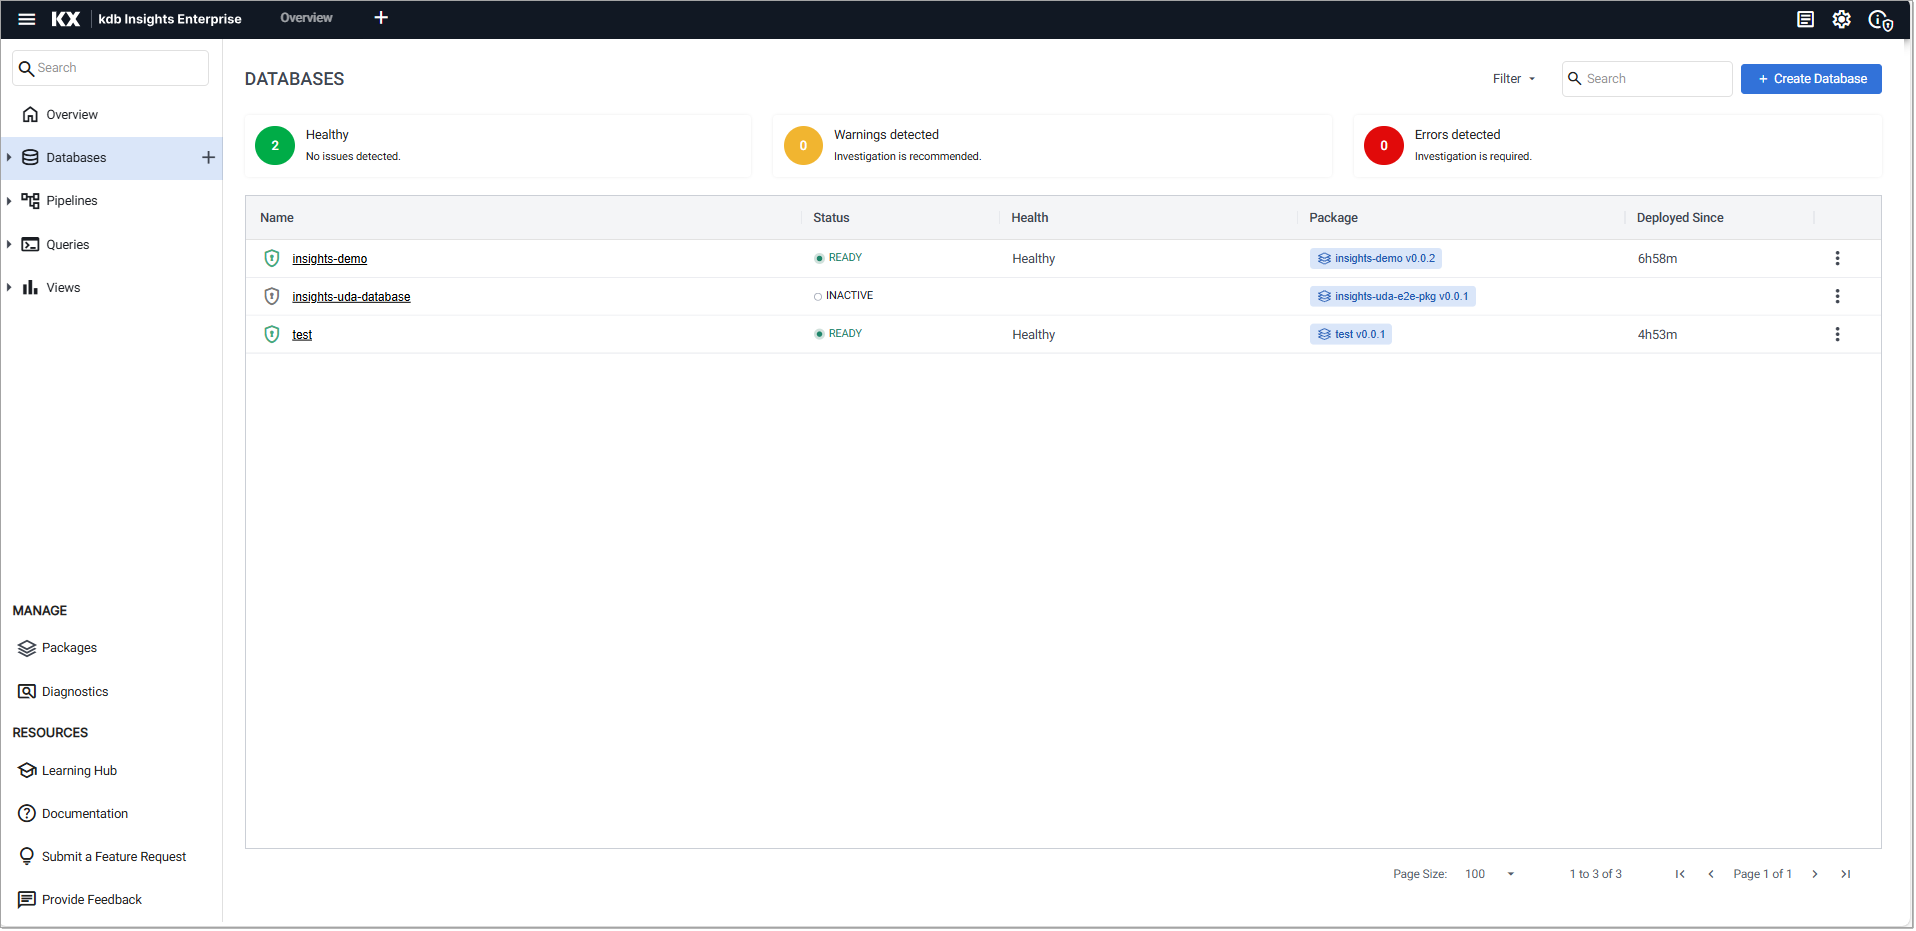Switch to the Overview tab
Viewport: 1916px width, 931px height.
point(306,18)
